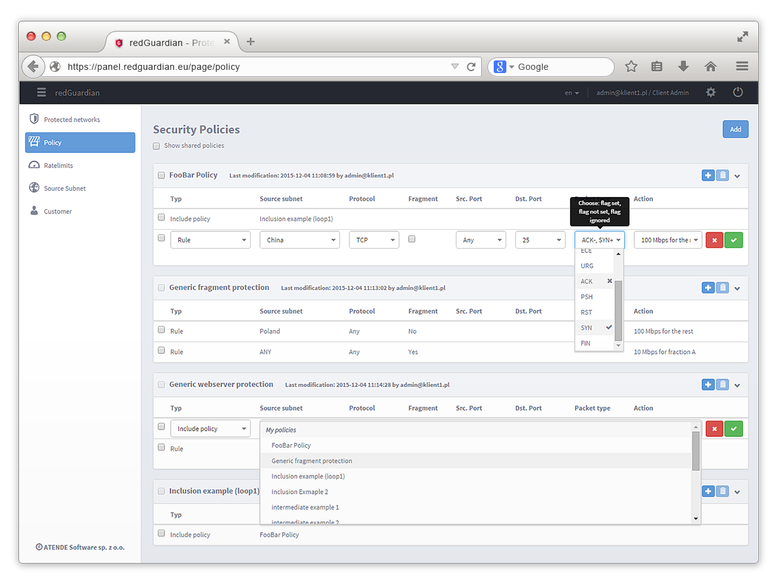Screen dimensions: 779x580
Task: Delete Generic fragment protection with trash icon
Action: [723, 288]
